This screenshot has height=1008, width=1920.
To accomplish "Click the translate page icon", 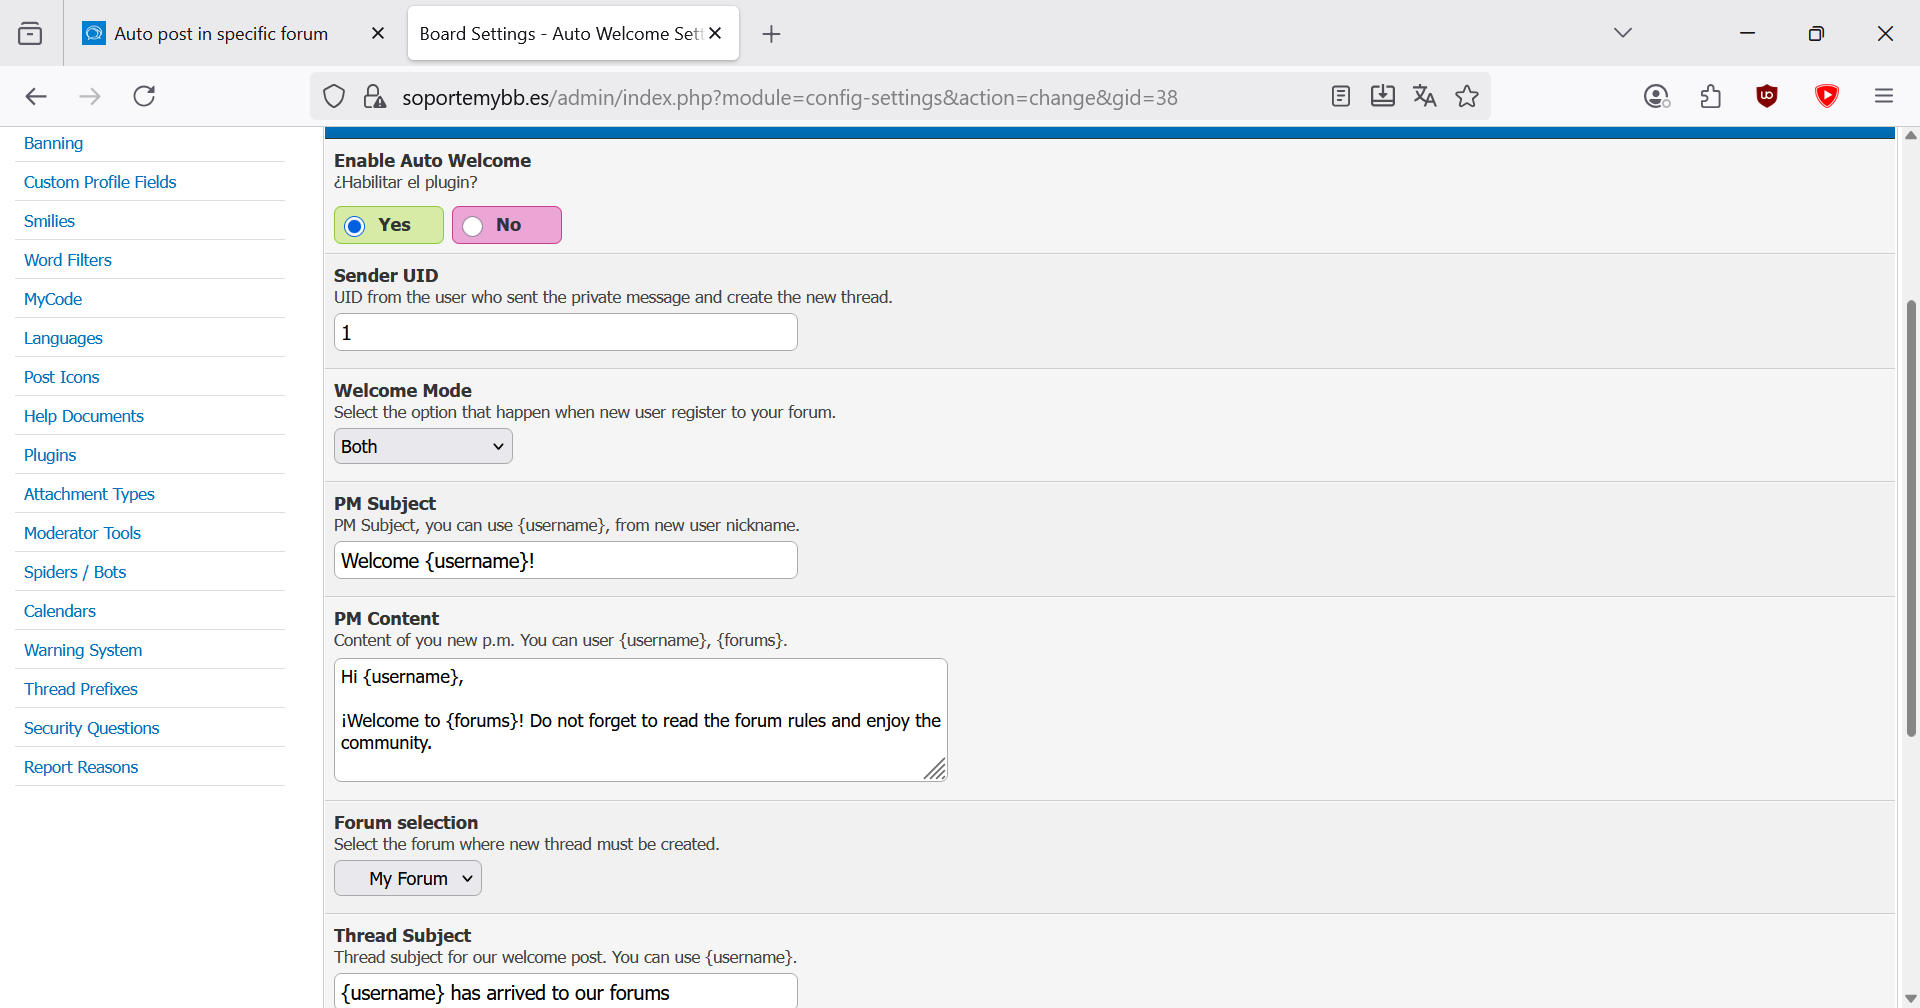I will click(x=1424, y=96).
